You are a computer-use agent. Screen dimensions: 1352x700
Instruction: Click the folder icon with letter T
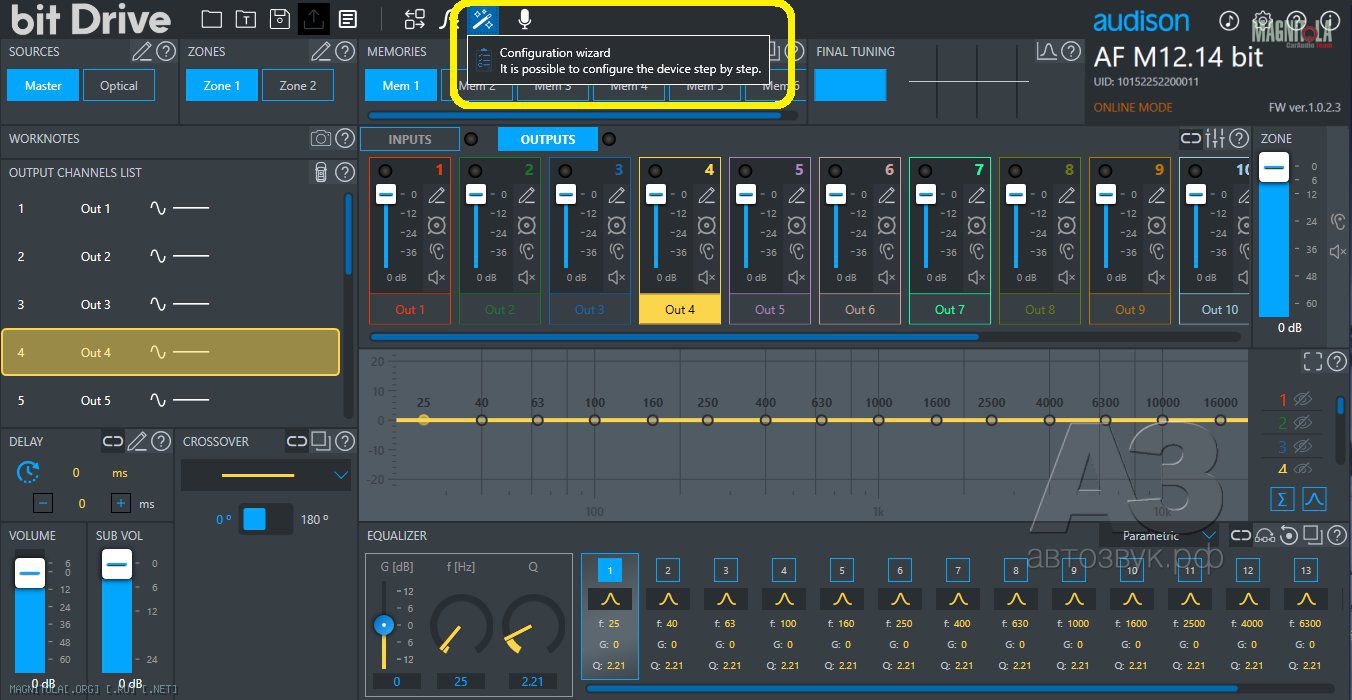(x=245, y=19)
